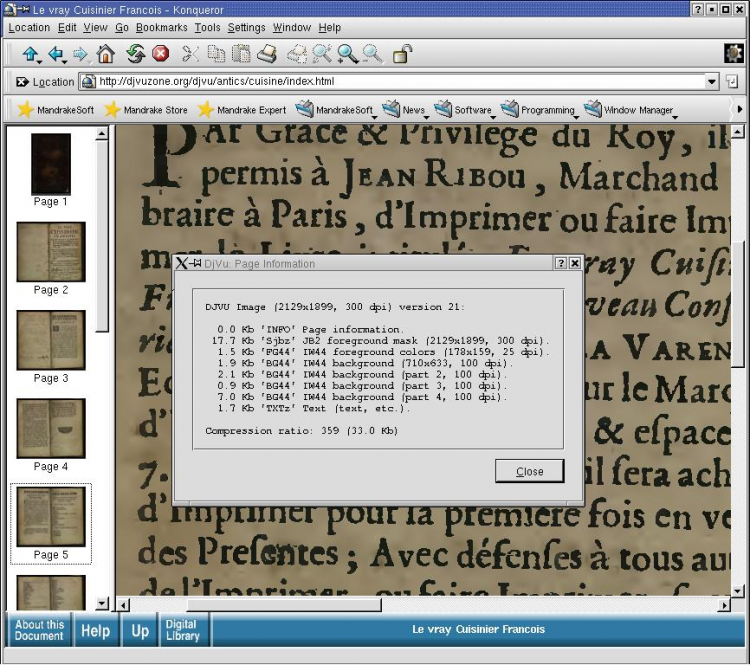The height and width of the screenshot is (665, 750).
Task: Open the Settings menu
Action: pyautogui.click(x=246, y=28)
